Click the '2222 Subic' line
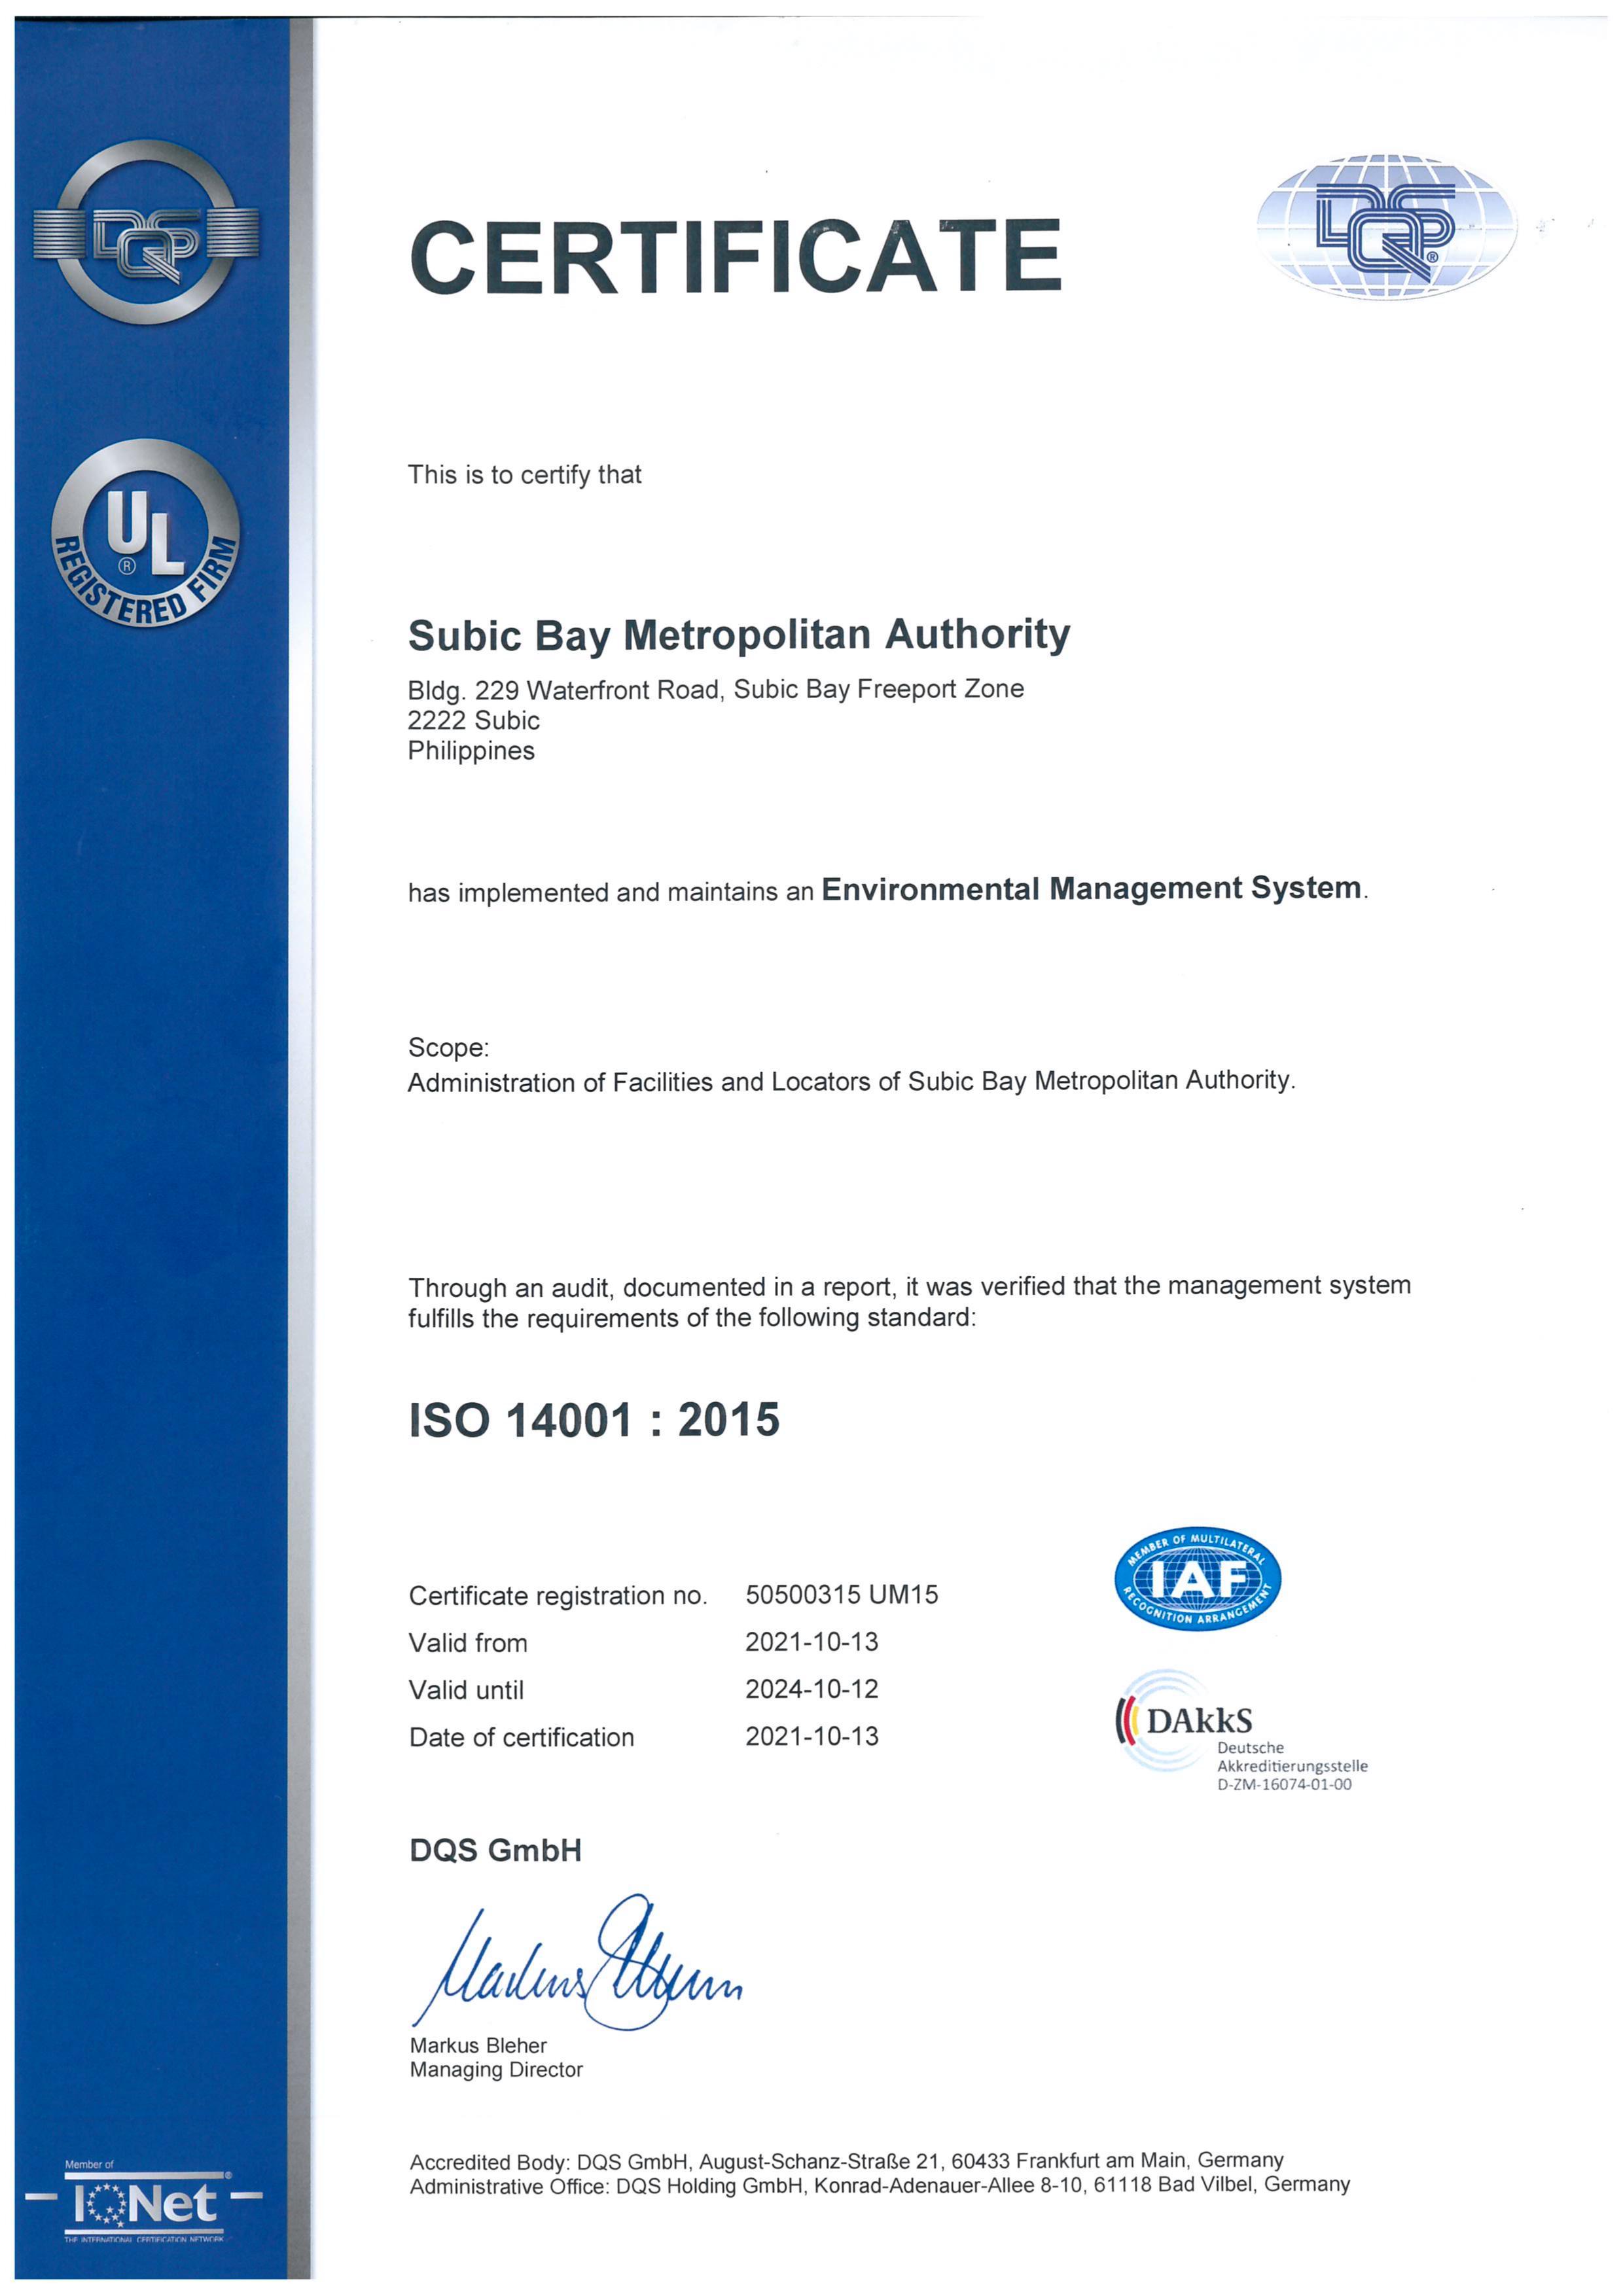The width and height of the screenshot is (1623, 2296). coord(473,720)
